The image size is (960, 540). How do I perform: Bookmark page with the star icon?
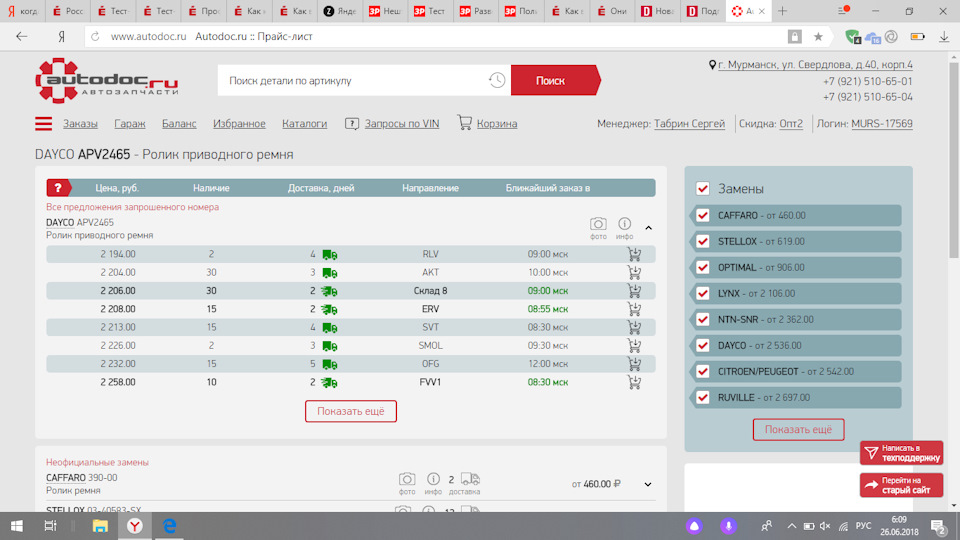pos(818,37)
